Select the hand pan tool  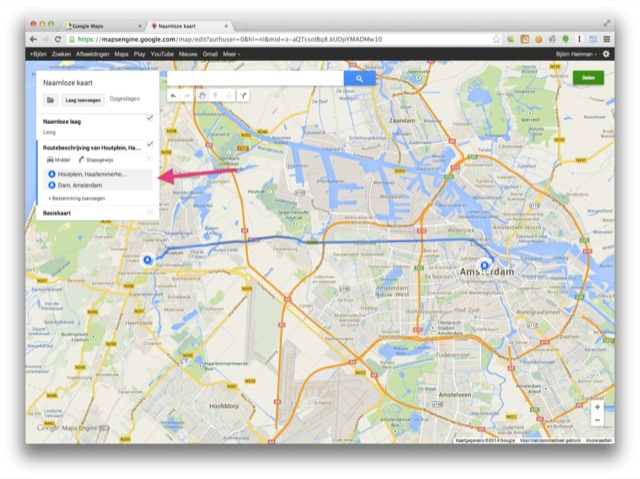(x=202, y=95)
